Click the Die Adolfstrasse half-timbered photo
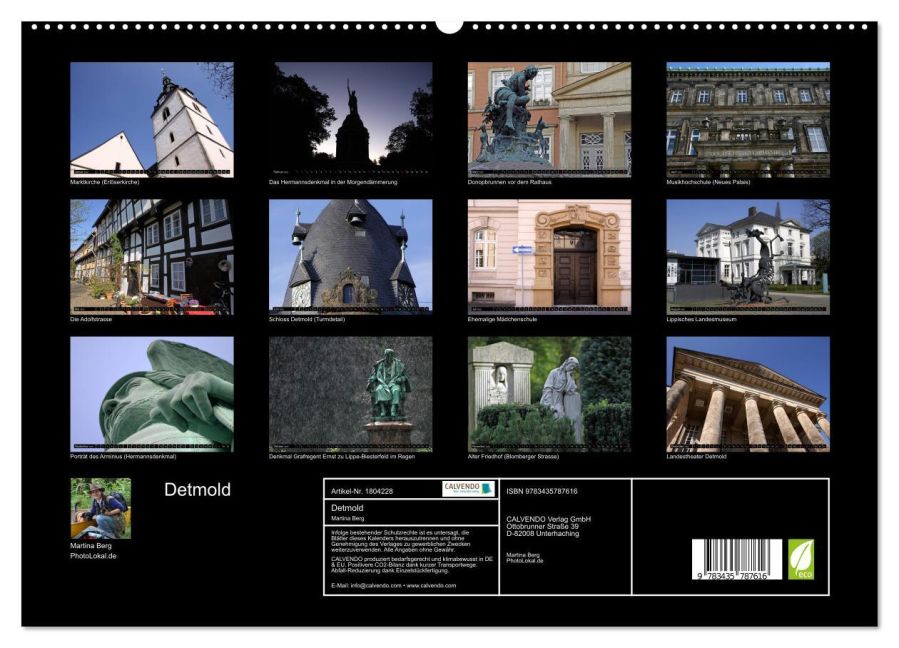Viewport: 899px width, 648px height. (x=151, y=256)
